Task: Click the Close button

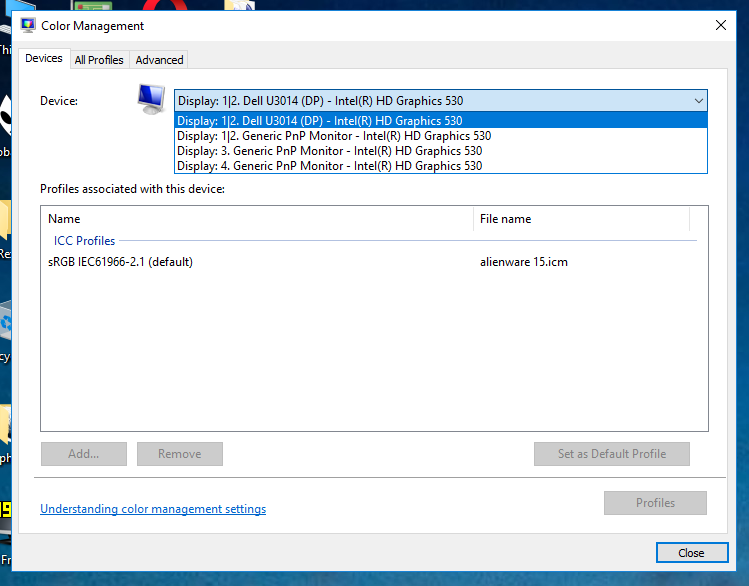Action: click(x=692, y=553)
